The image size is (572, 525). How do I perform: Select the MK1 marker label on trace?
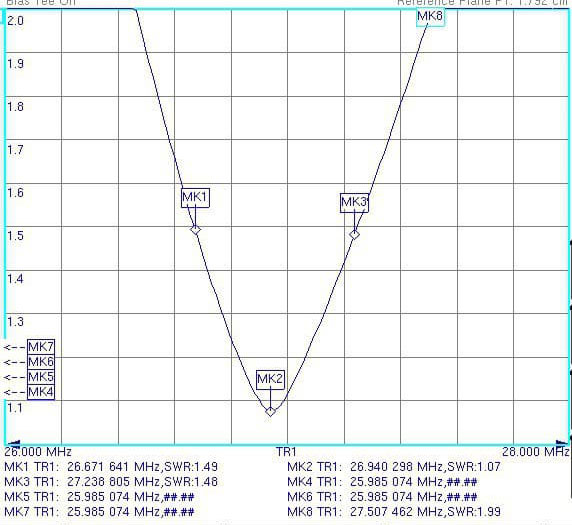[196, 197]
